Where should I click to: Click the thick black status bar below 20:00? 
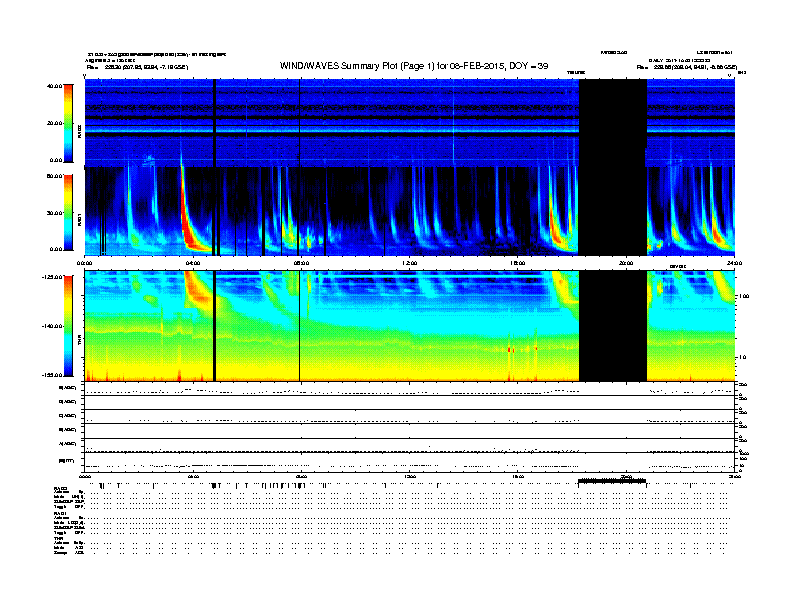(x=612, y=481)
